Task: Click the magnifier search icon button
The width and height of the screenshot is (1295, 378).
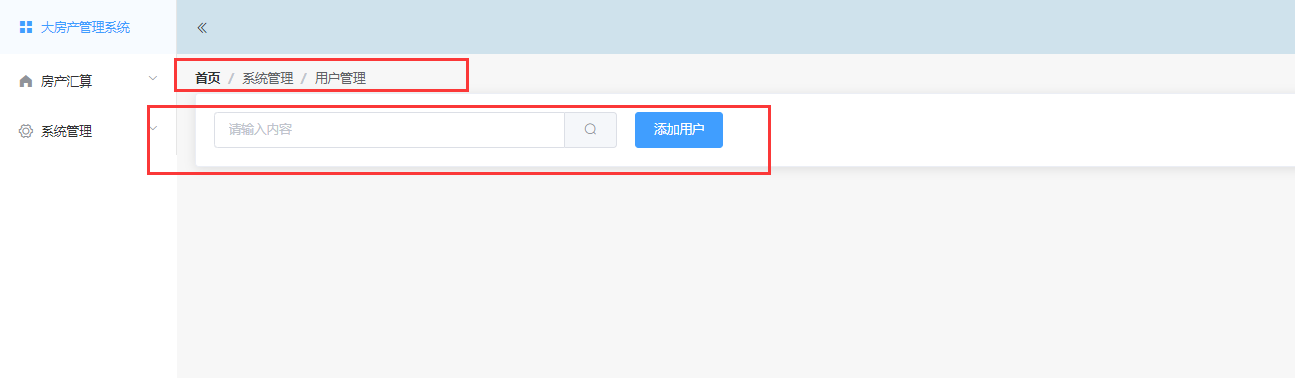Action: tap(590, 129)
